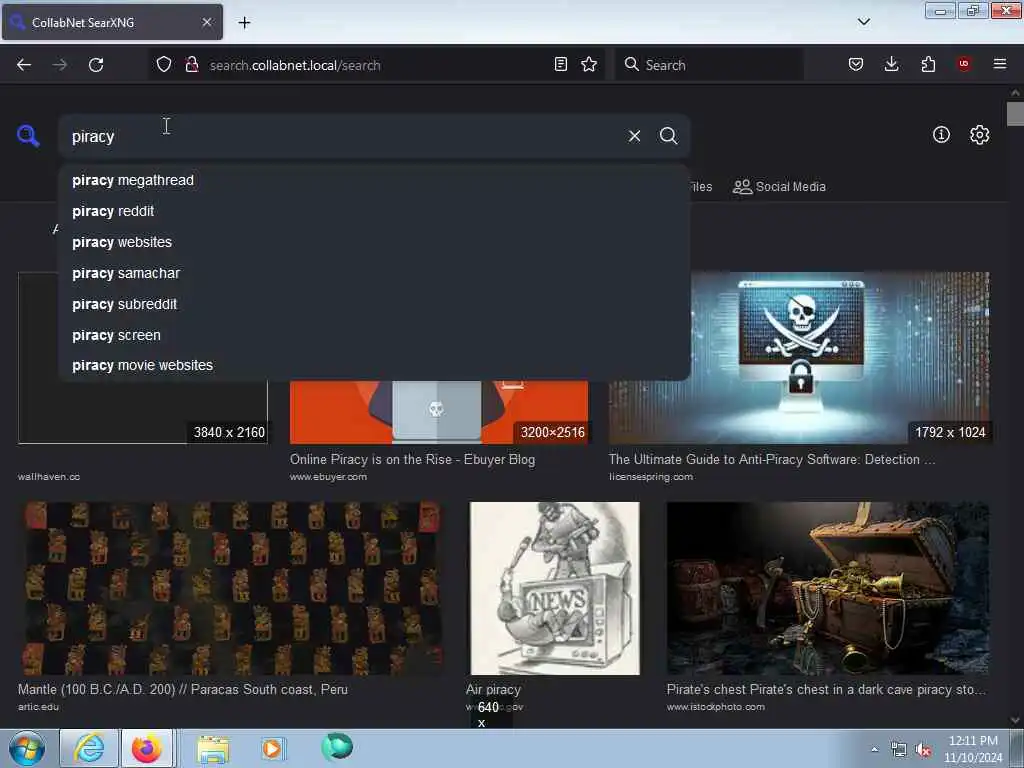
Task: Open the orange Ebuyer laptop thumbnail
Action: 439,412
